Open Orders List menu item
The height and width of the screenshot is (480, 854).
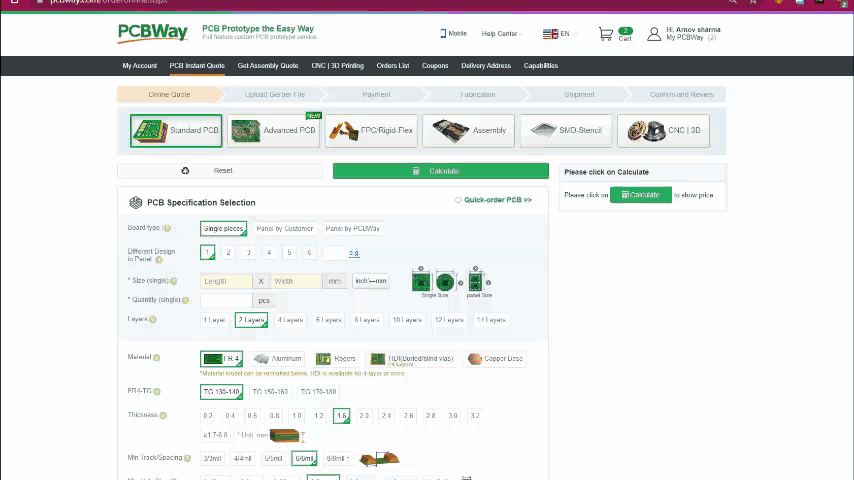click(x=393, y=66)
